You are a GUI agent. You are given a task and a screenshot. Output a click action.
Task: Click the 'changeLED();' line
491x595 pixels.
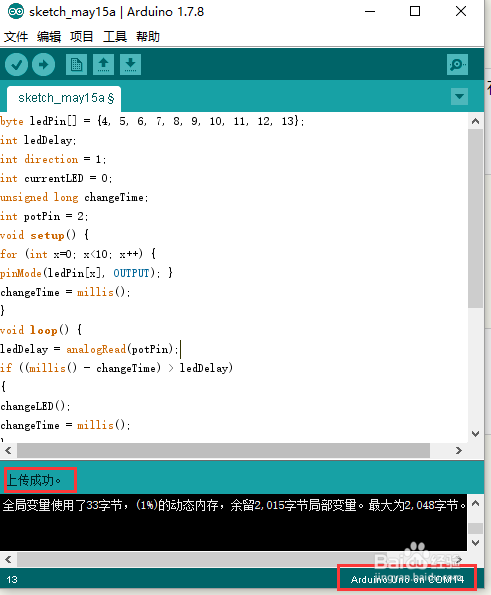35,406
